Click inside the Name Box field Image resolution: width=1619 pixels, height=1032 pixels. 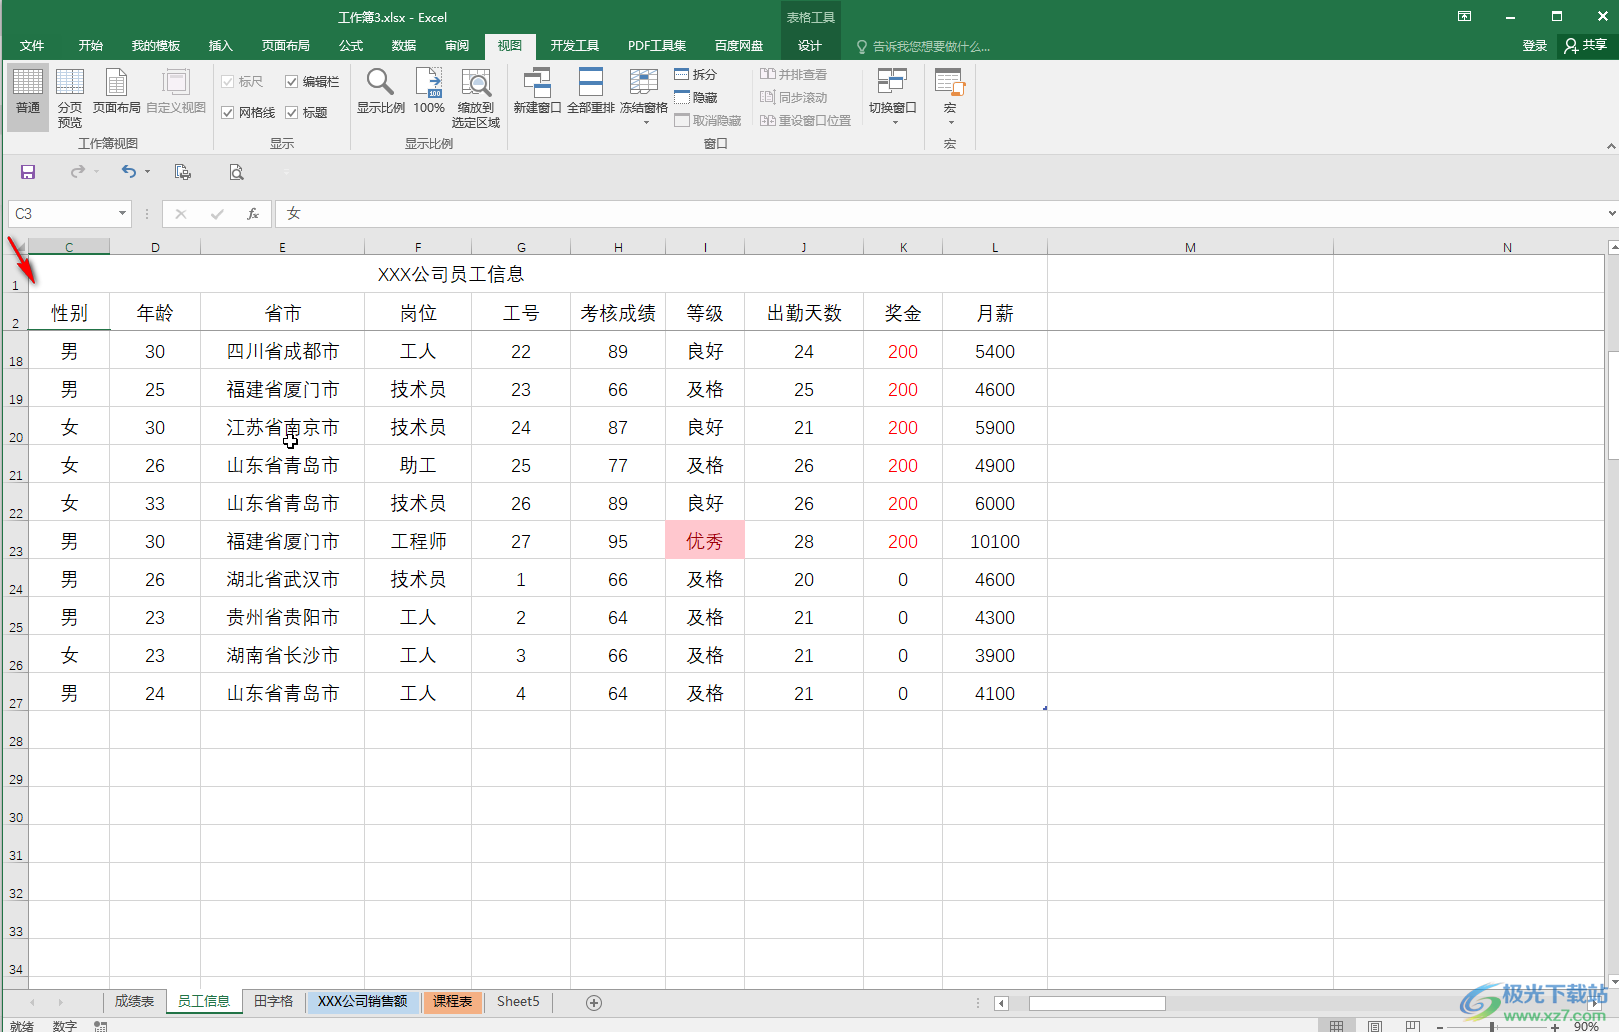[x=61, y=213]
